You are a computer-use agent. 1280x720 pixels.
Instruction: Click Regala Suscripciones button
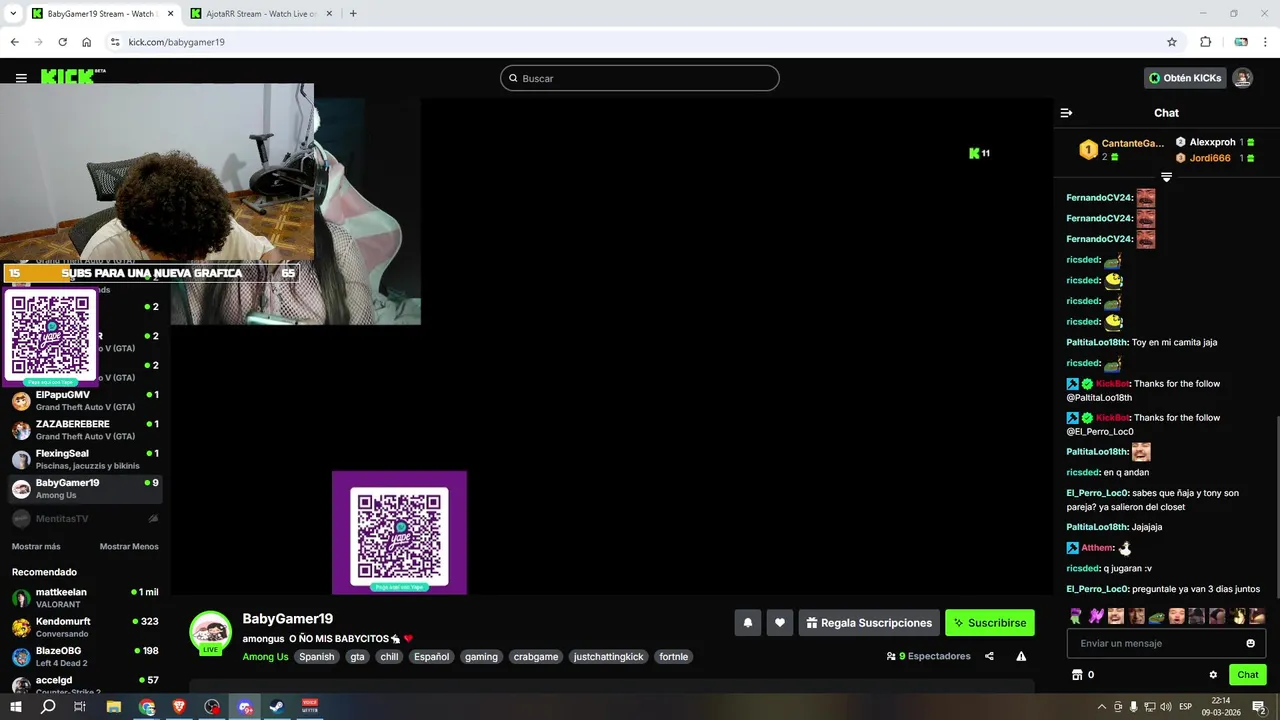(869, 623)
